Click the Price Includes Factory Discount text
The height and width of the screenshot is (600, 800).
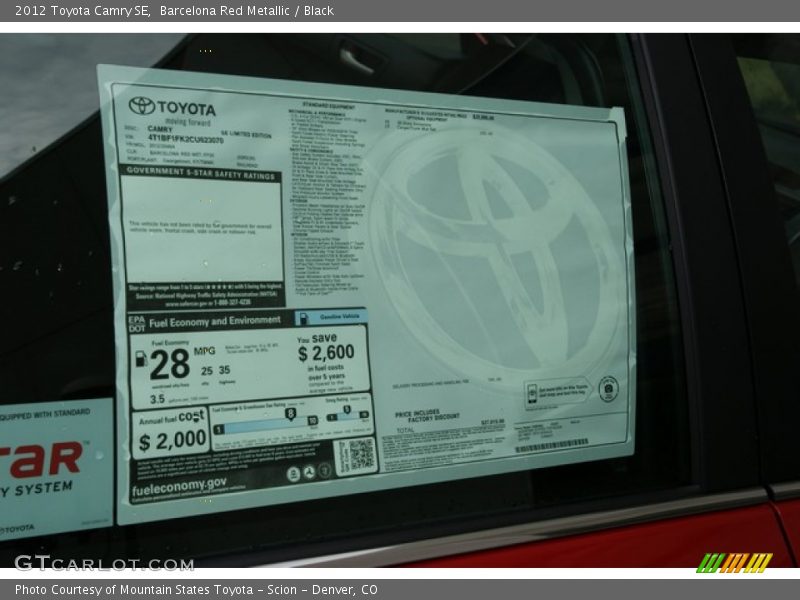point(427,415)
